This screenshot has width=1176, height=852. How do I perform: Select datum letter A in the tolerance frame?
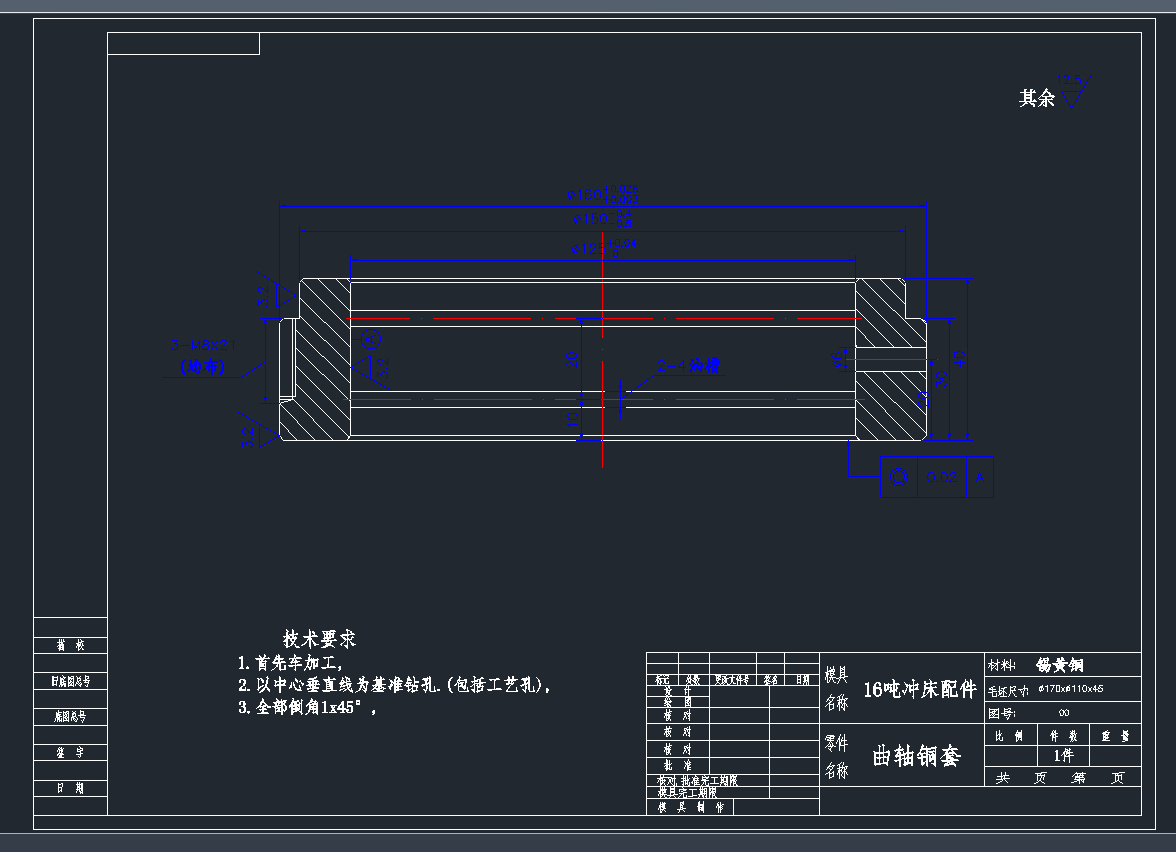(980, 477)
